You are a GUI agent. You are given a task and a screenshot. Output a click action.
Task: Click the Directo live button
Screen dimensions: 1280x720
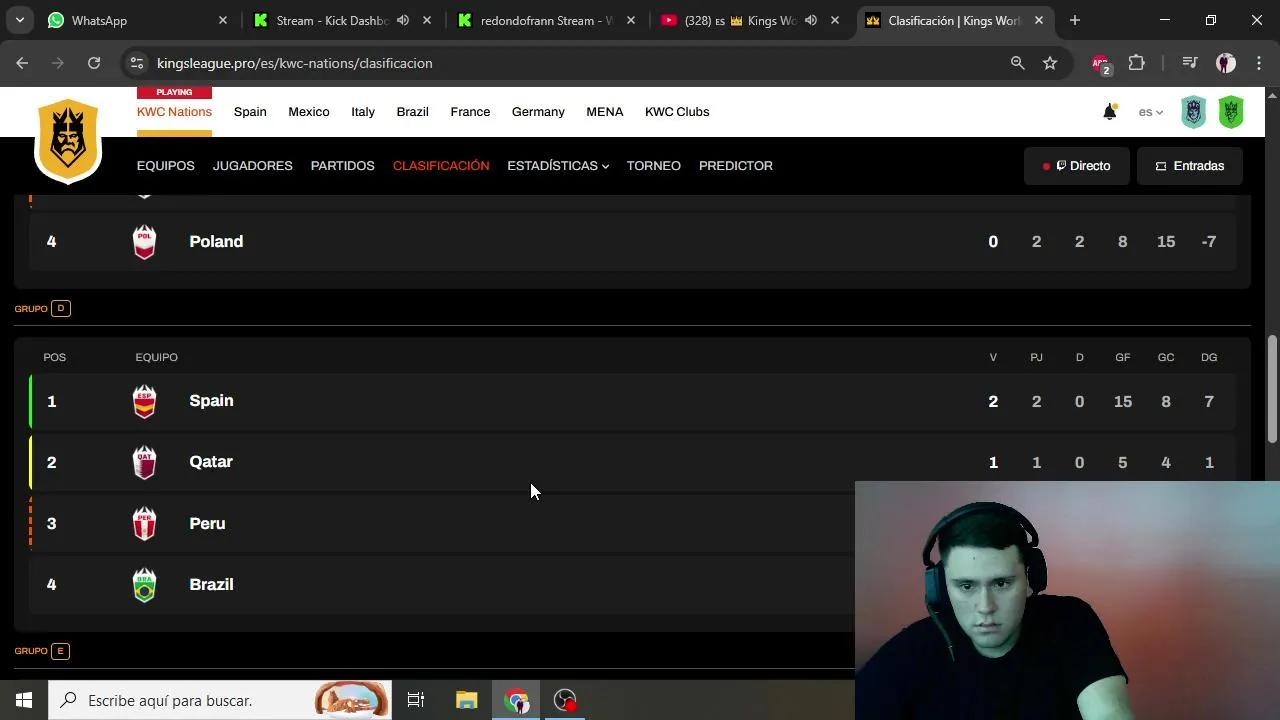(x=1077, y=166)
